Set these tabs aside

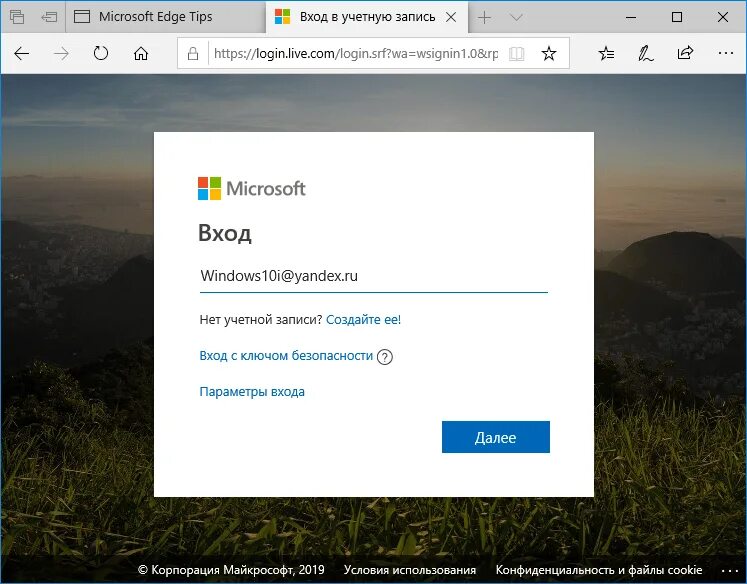[49, 17]
